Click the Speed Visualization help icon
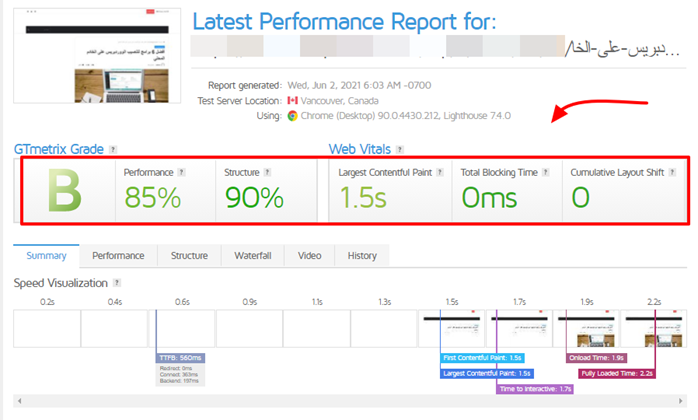Screen dimensions: 698x420 click(x=118, y=284)
